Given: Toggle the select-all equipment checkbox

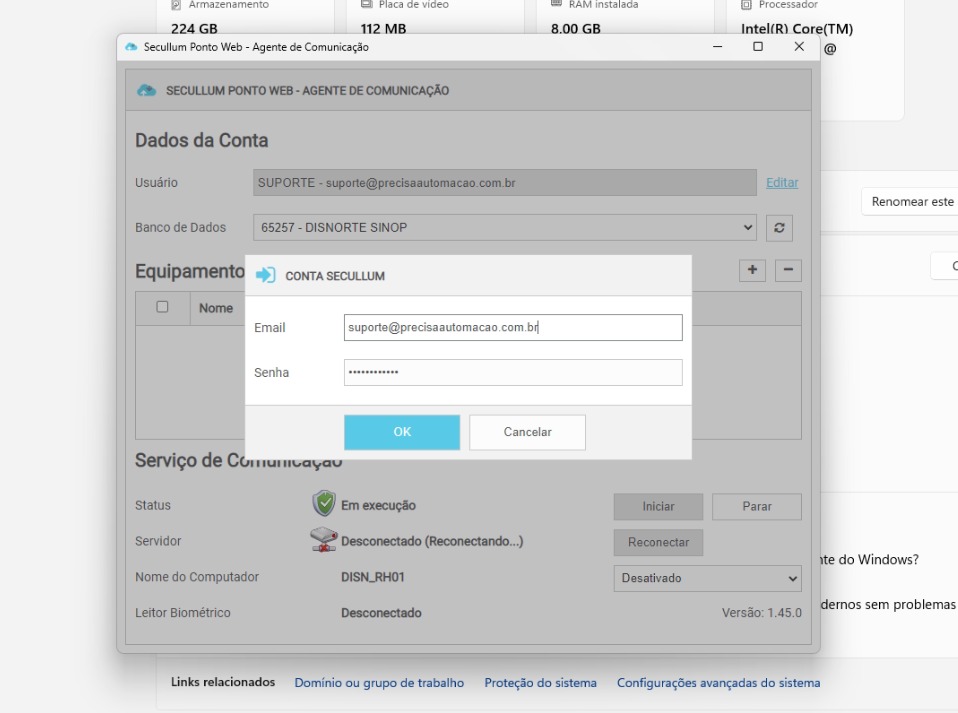Looking at the screenshot, I should [x=162, y=307].
